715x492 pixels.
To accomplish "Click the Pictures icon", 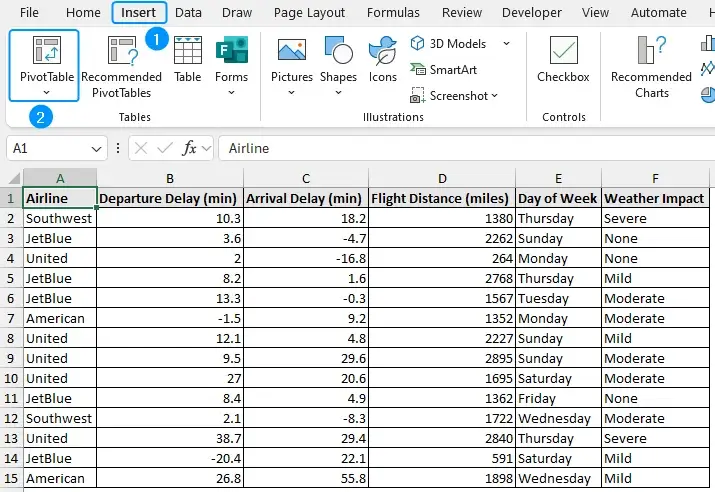I will click(292, 50).
